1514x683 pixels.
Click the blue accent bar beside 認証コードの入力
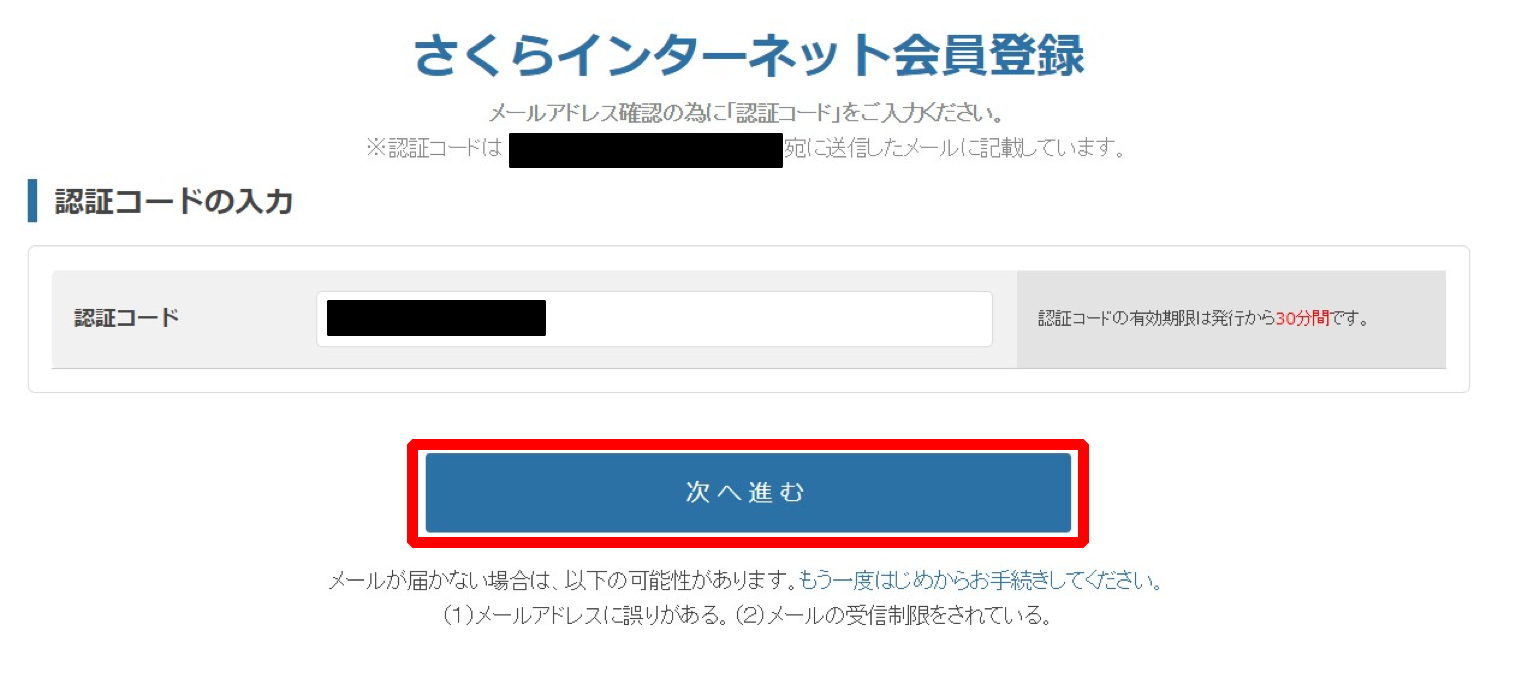[x=32, y=201]
